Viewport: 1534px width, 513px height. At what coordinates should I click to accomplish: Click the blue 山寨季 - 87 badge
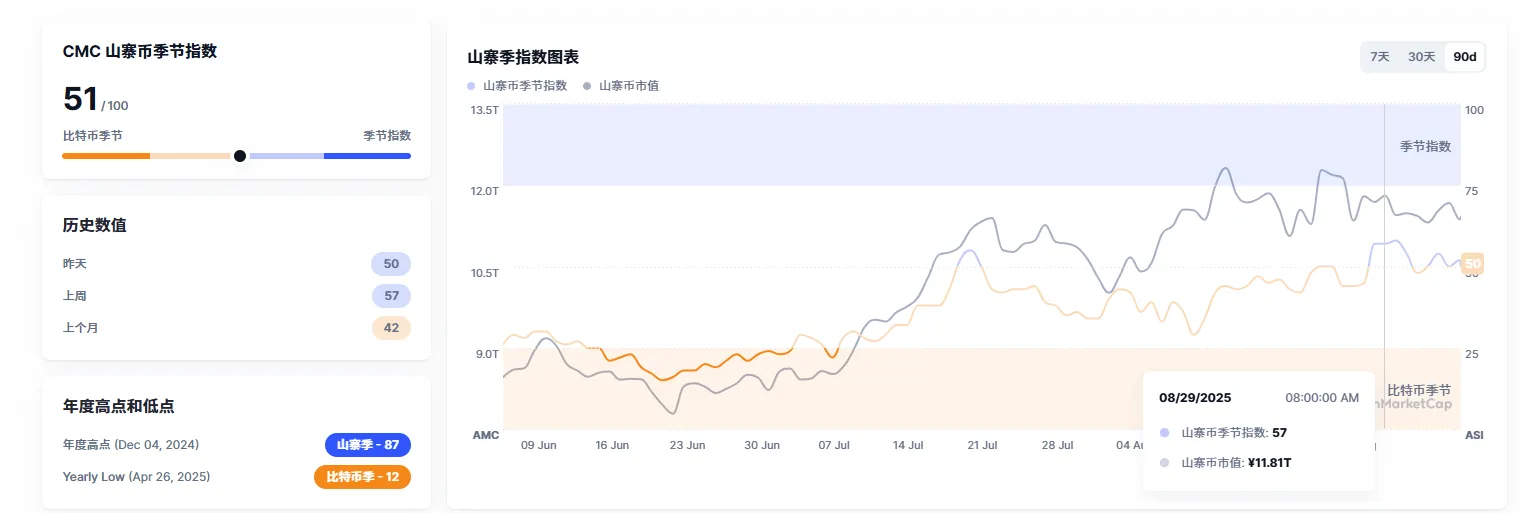point(368,445)
